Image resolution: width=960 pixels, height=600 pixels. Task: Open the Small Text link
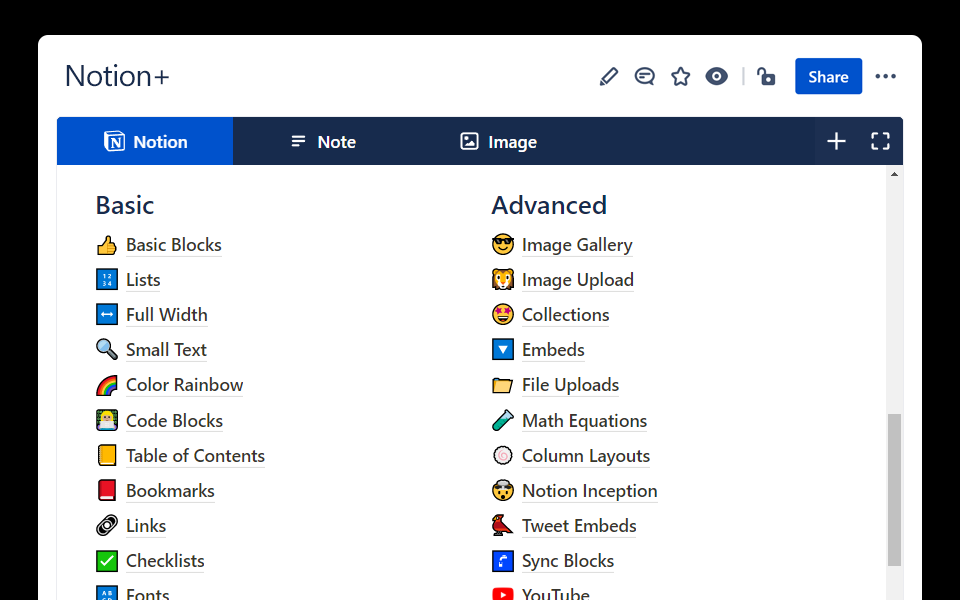(167, 350)
